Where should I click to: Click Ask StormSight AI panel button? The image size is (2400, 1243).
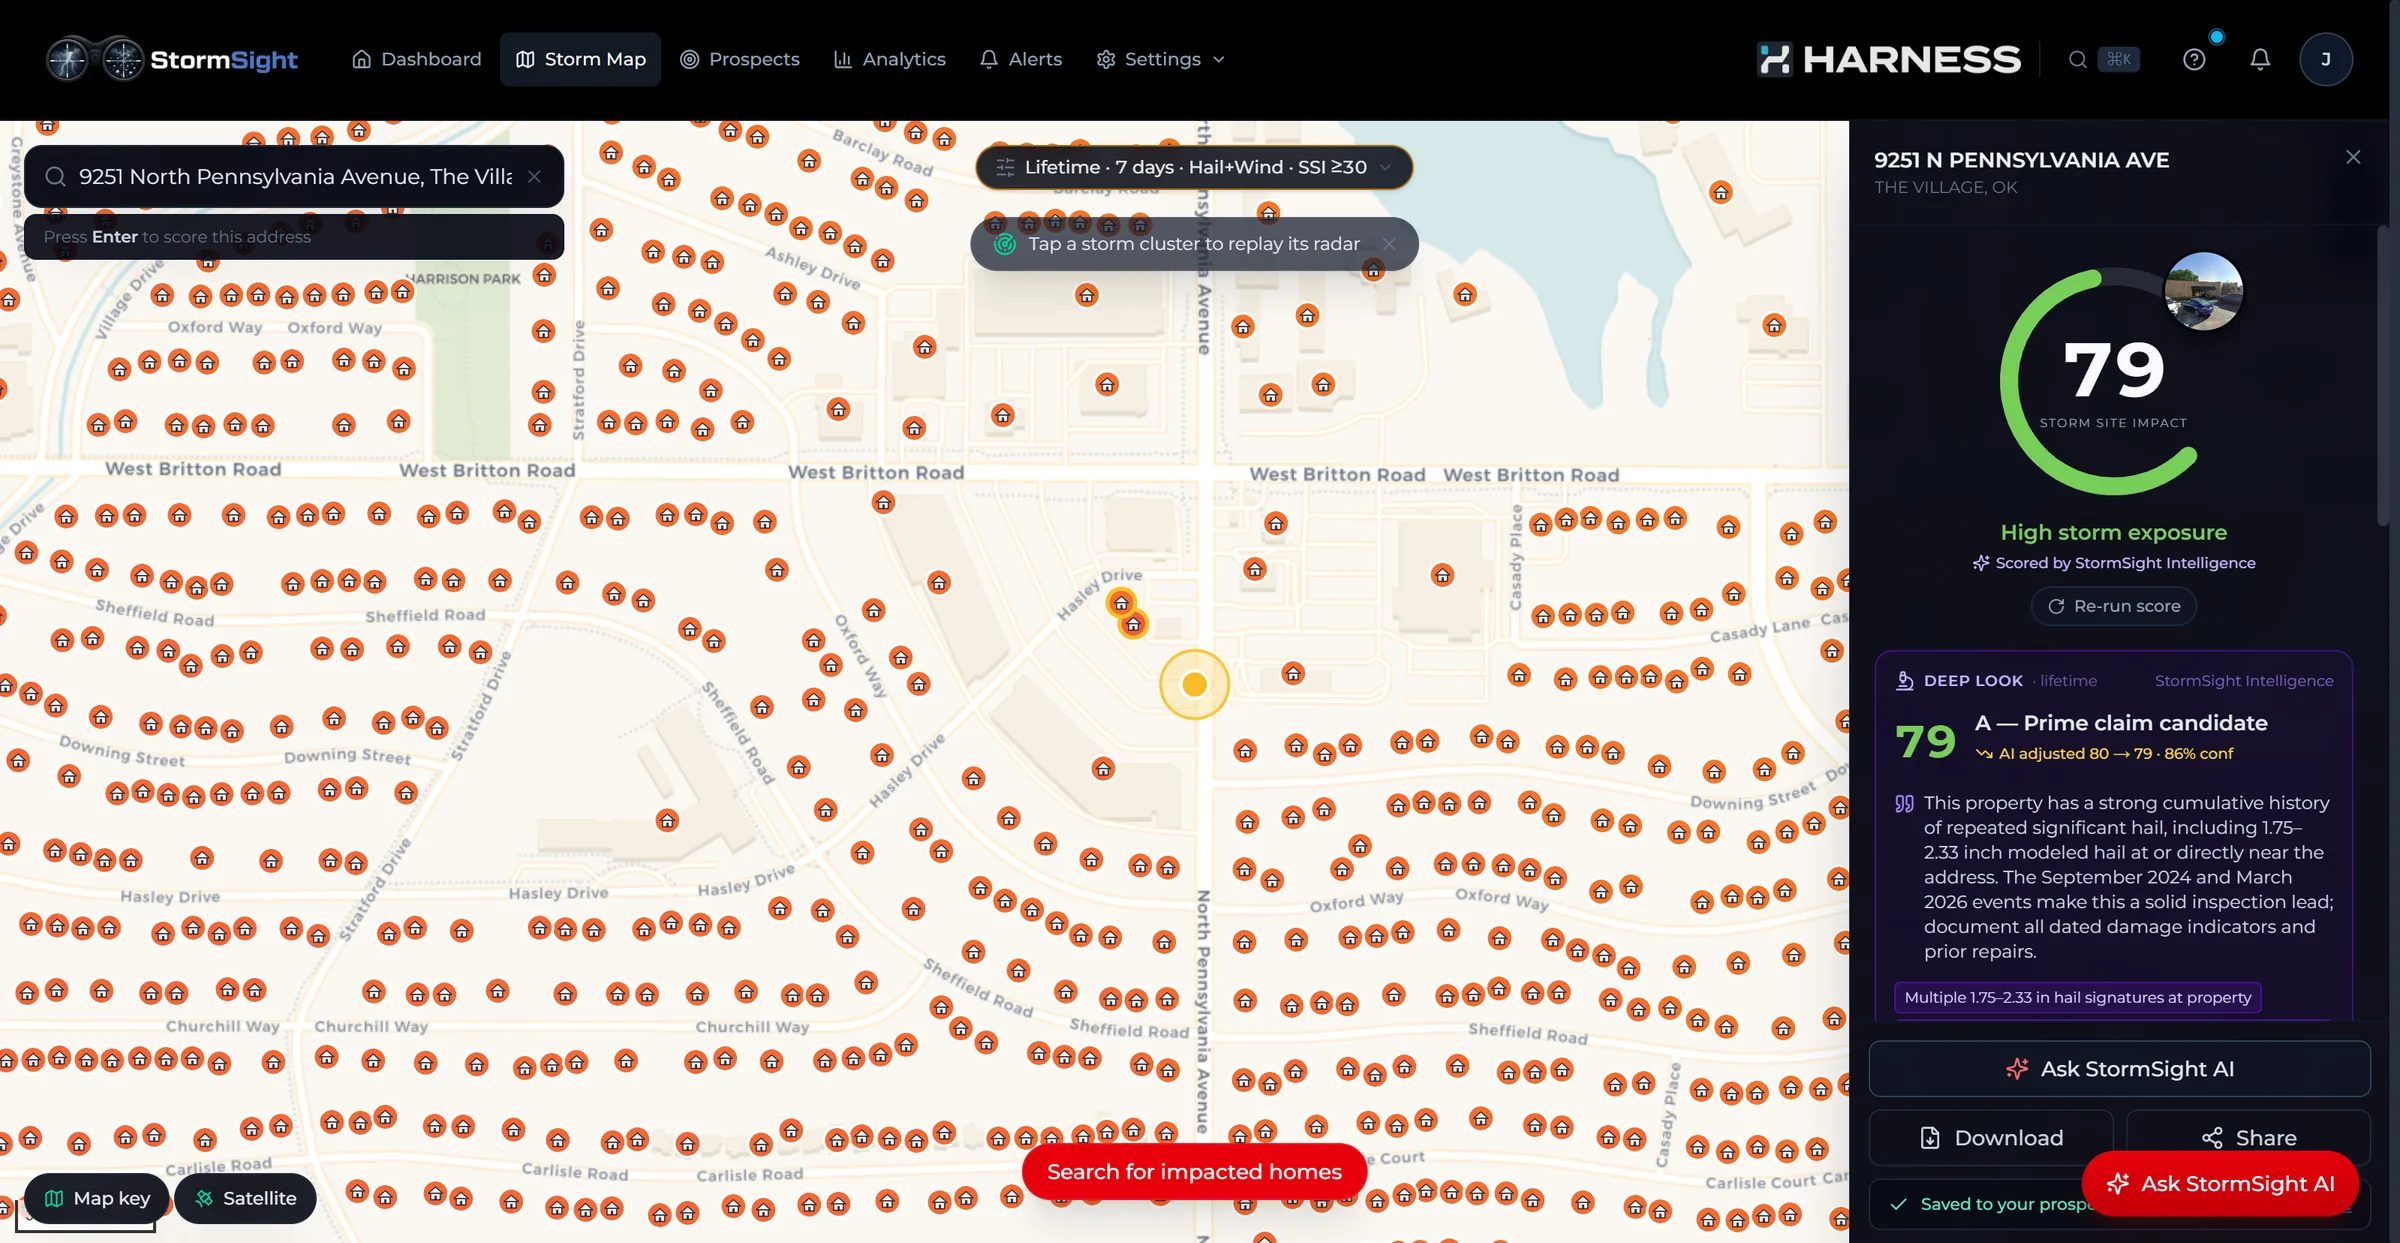[x=2119, y=1069]
